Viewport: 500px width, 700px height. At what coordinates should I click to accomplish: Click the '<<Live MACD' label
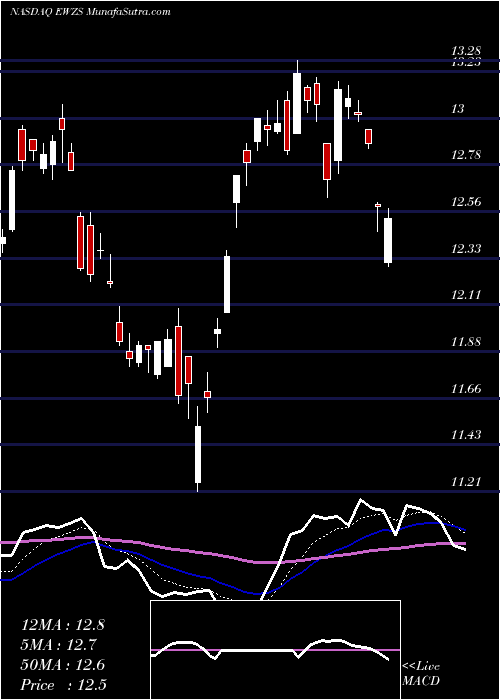[x=421, y=673]
